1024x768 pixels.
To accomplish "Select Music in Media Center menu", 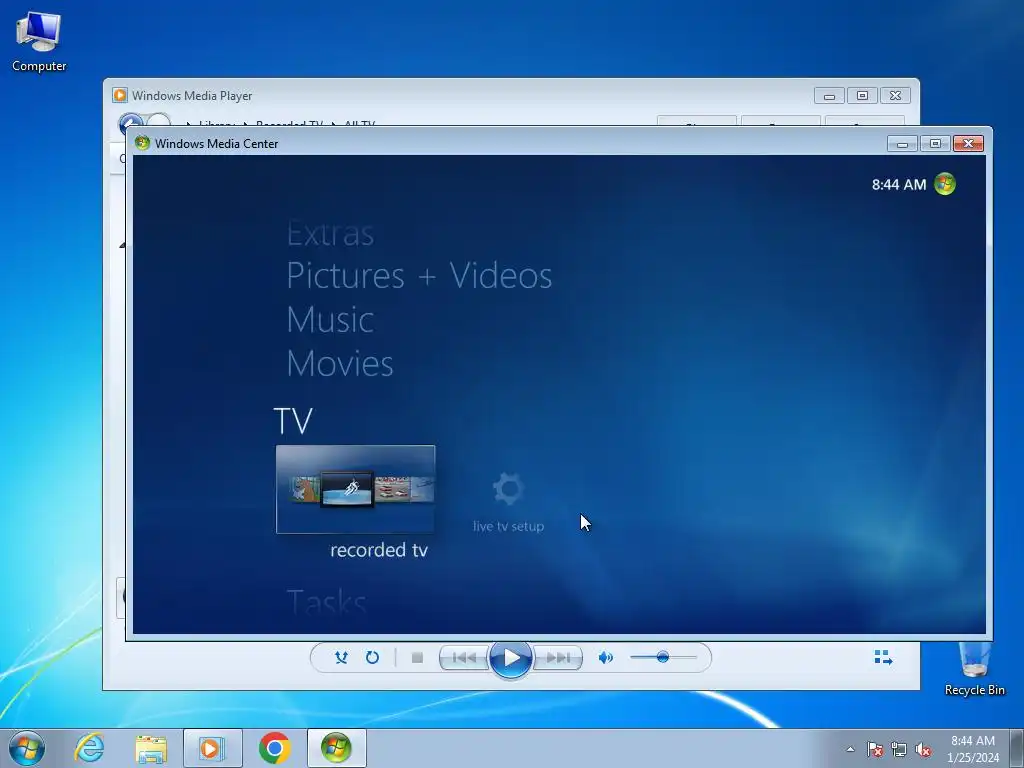I will [330, 319].
